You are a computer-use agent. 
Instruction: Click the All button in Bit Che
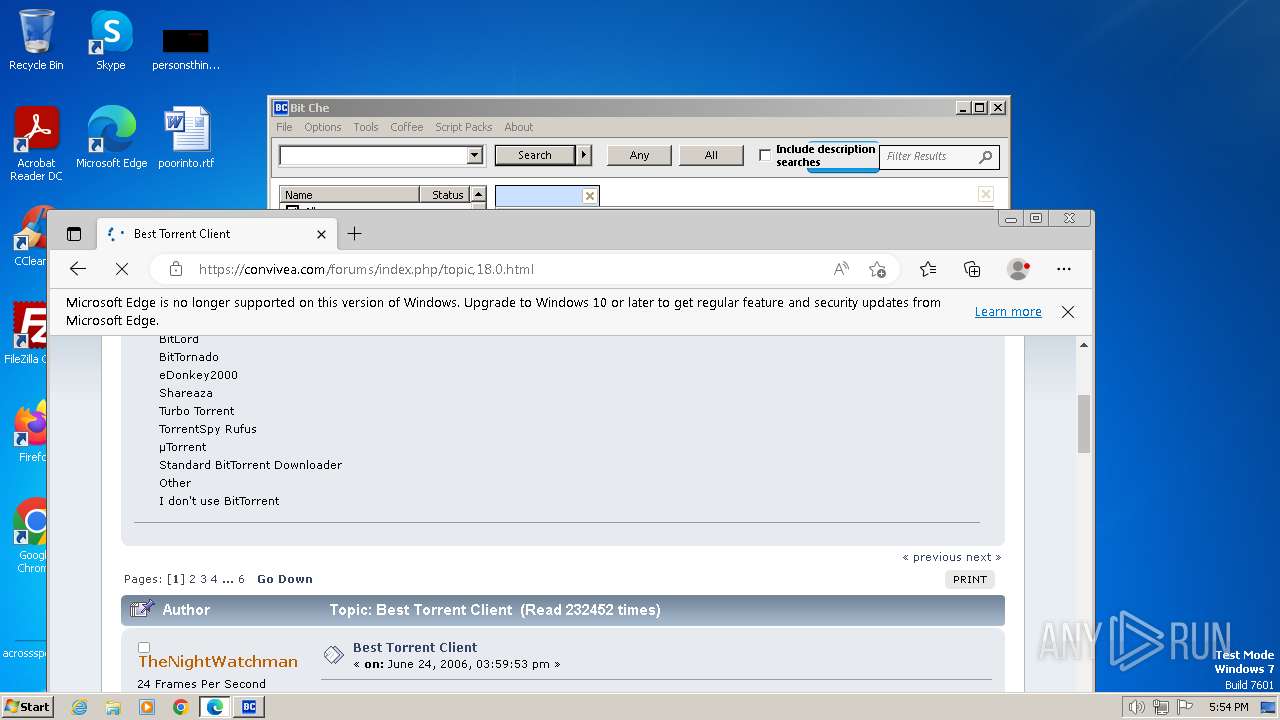pos(711,155)
